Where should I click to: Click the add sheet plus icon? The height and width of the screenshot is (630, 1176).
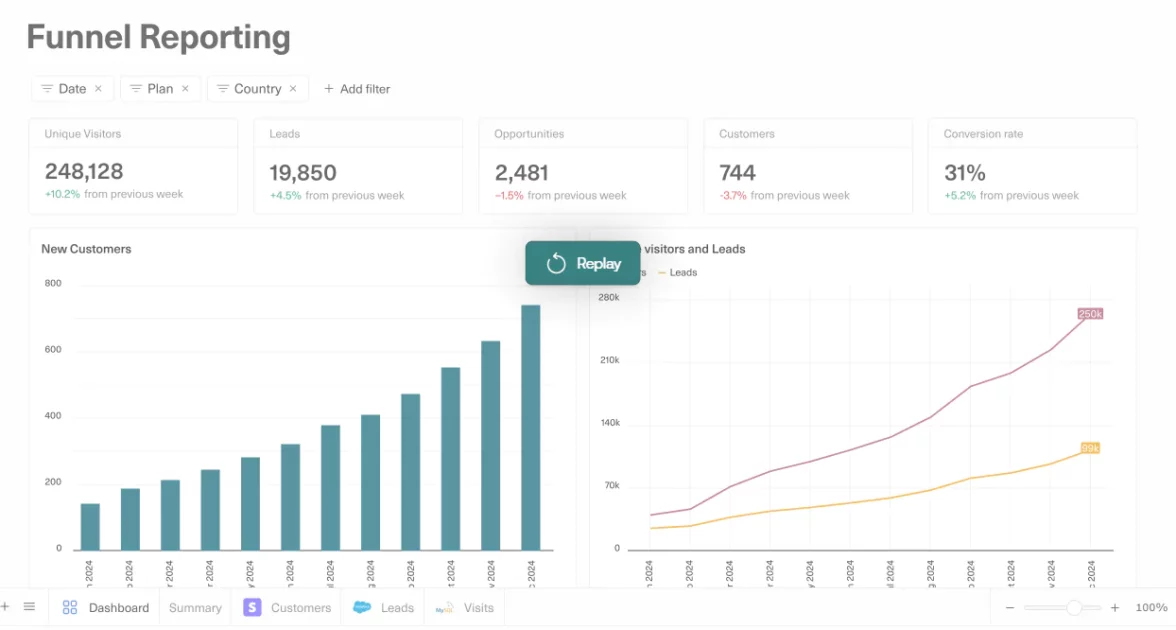click(5, 607)
